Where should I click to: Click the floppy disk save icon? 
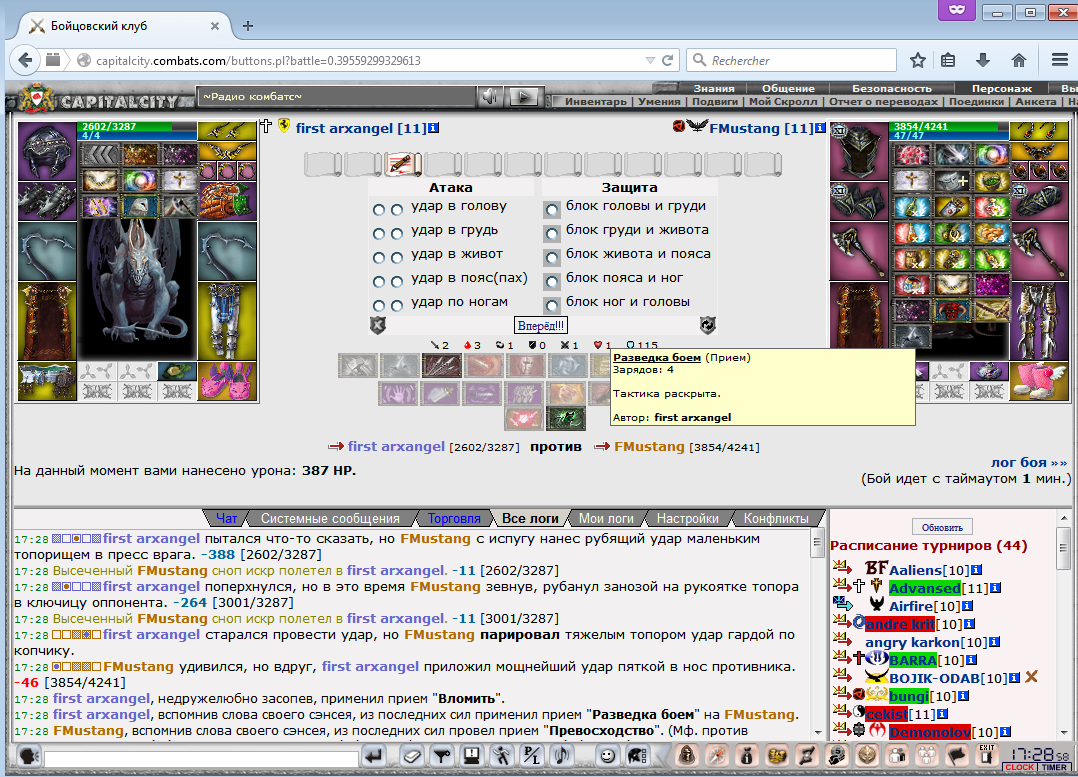point(472,756)
